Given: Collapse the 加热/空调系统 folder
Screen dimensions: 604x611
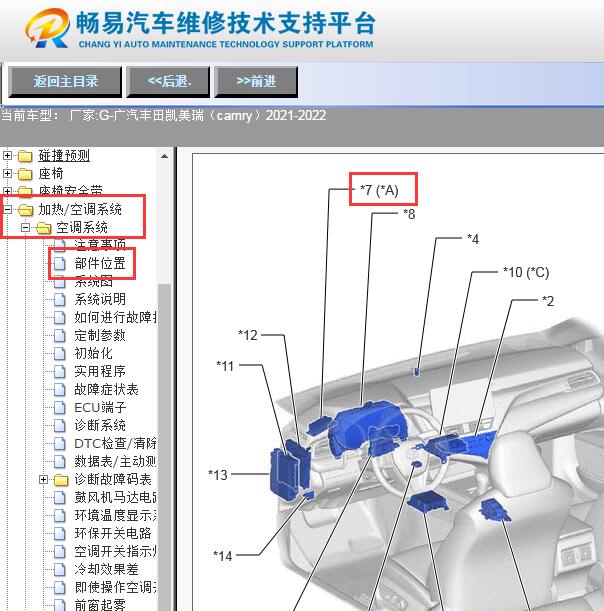Looking at the screenshot, I should (x=7, y=210).
